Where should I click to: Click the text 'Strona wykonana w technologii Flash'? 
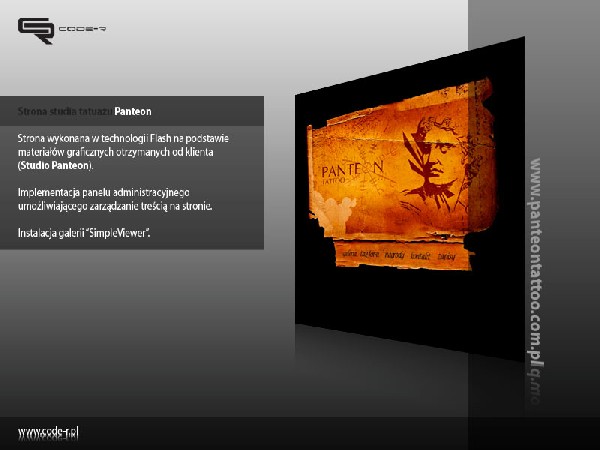(95, 138)
